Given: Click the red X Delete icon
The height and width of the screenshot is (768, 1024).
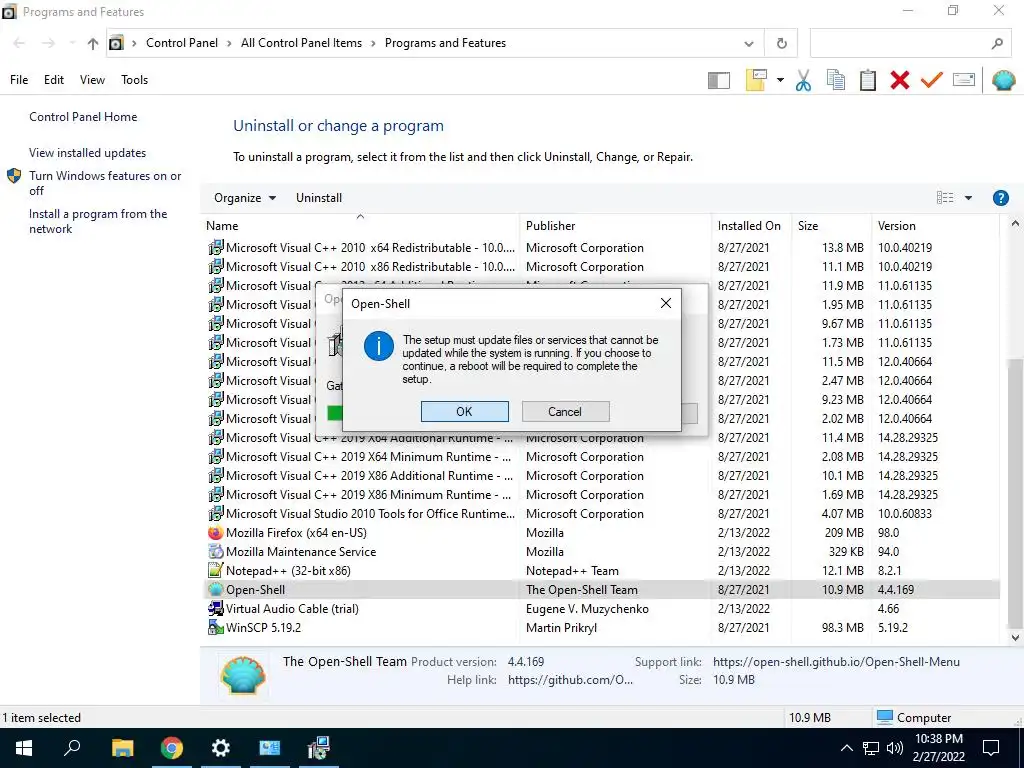Looking at the screenshot, I should pos(899,80).
